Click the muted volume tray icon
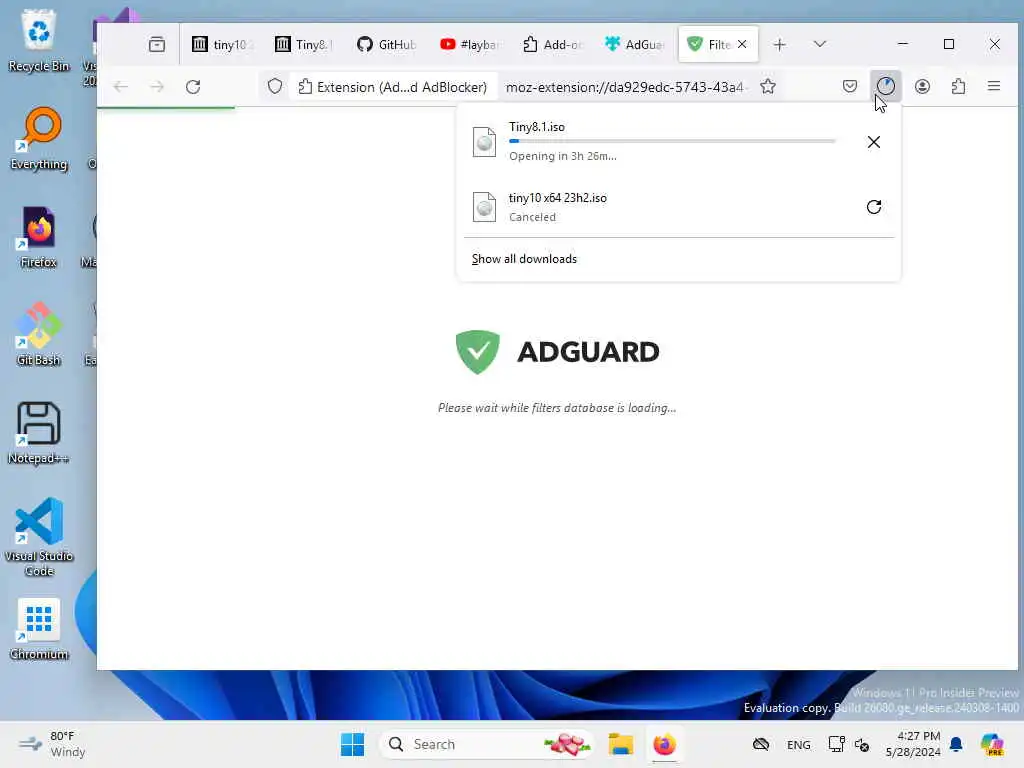Screen dimensions: 1024x768 [x=862, y=744]
